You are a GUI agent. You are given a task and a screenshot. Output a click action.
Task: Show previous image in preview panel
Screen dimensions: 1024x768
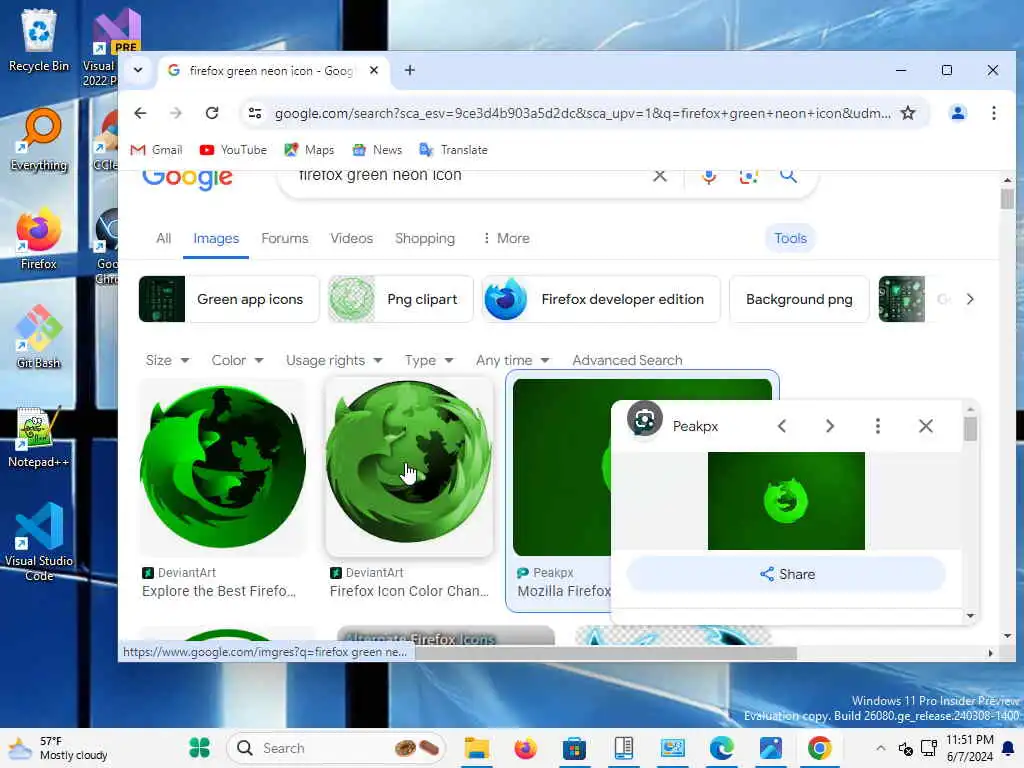point(782,426)
